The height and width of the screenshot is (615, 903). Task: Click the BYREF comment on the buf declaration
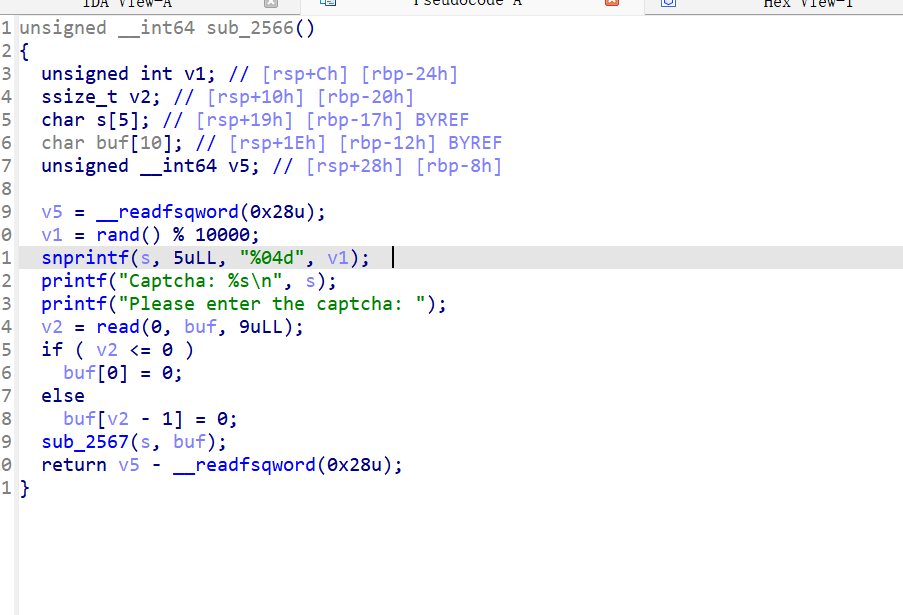point(475,143)
